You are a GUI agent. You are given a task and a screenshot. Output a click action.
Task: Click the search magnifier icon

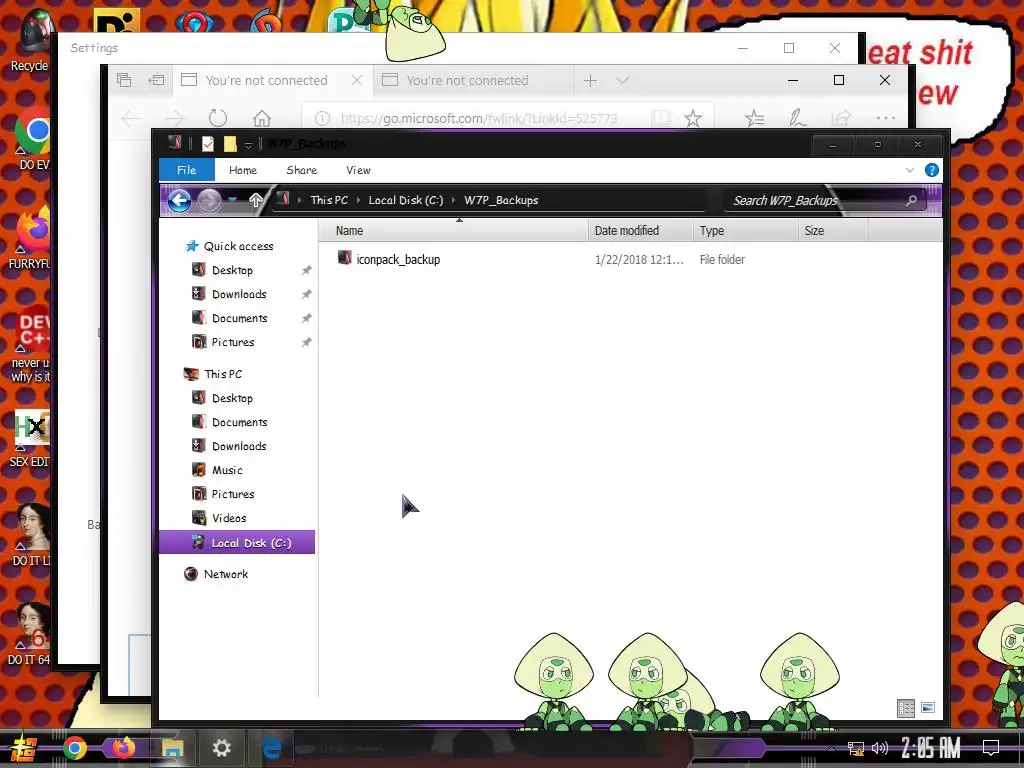pyautogui.click(x=912, y=200)
